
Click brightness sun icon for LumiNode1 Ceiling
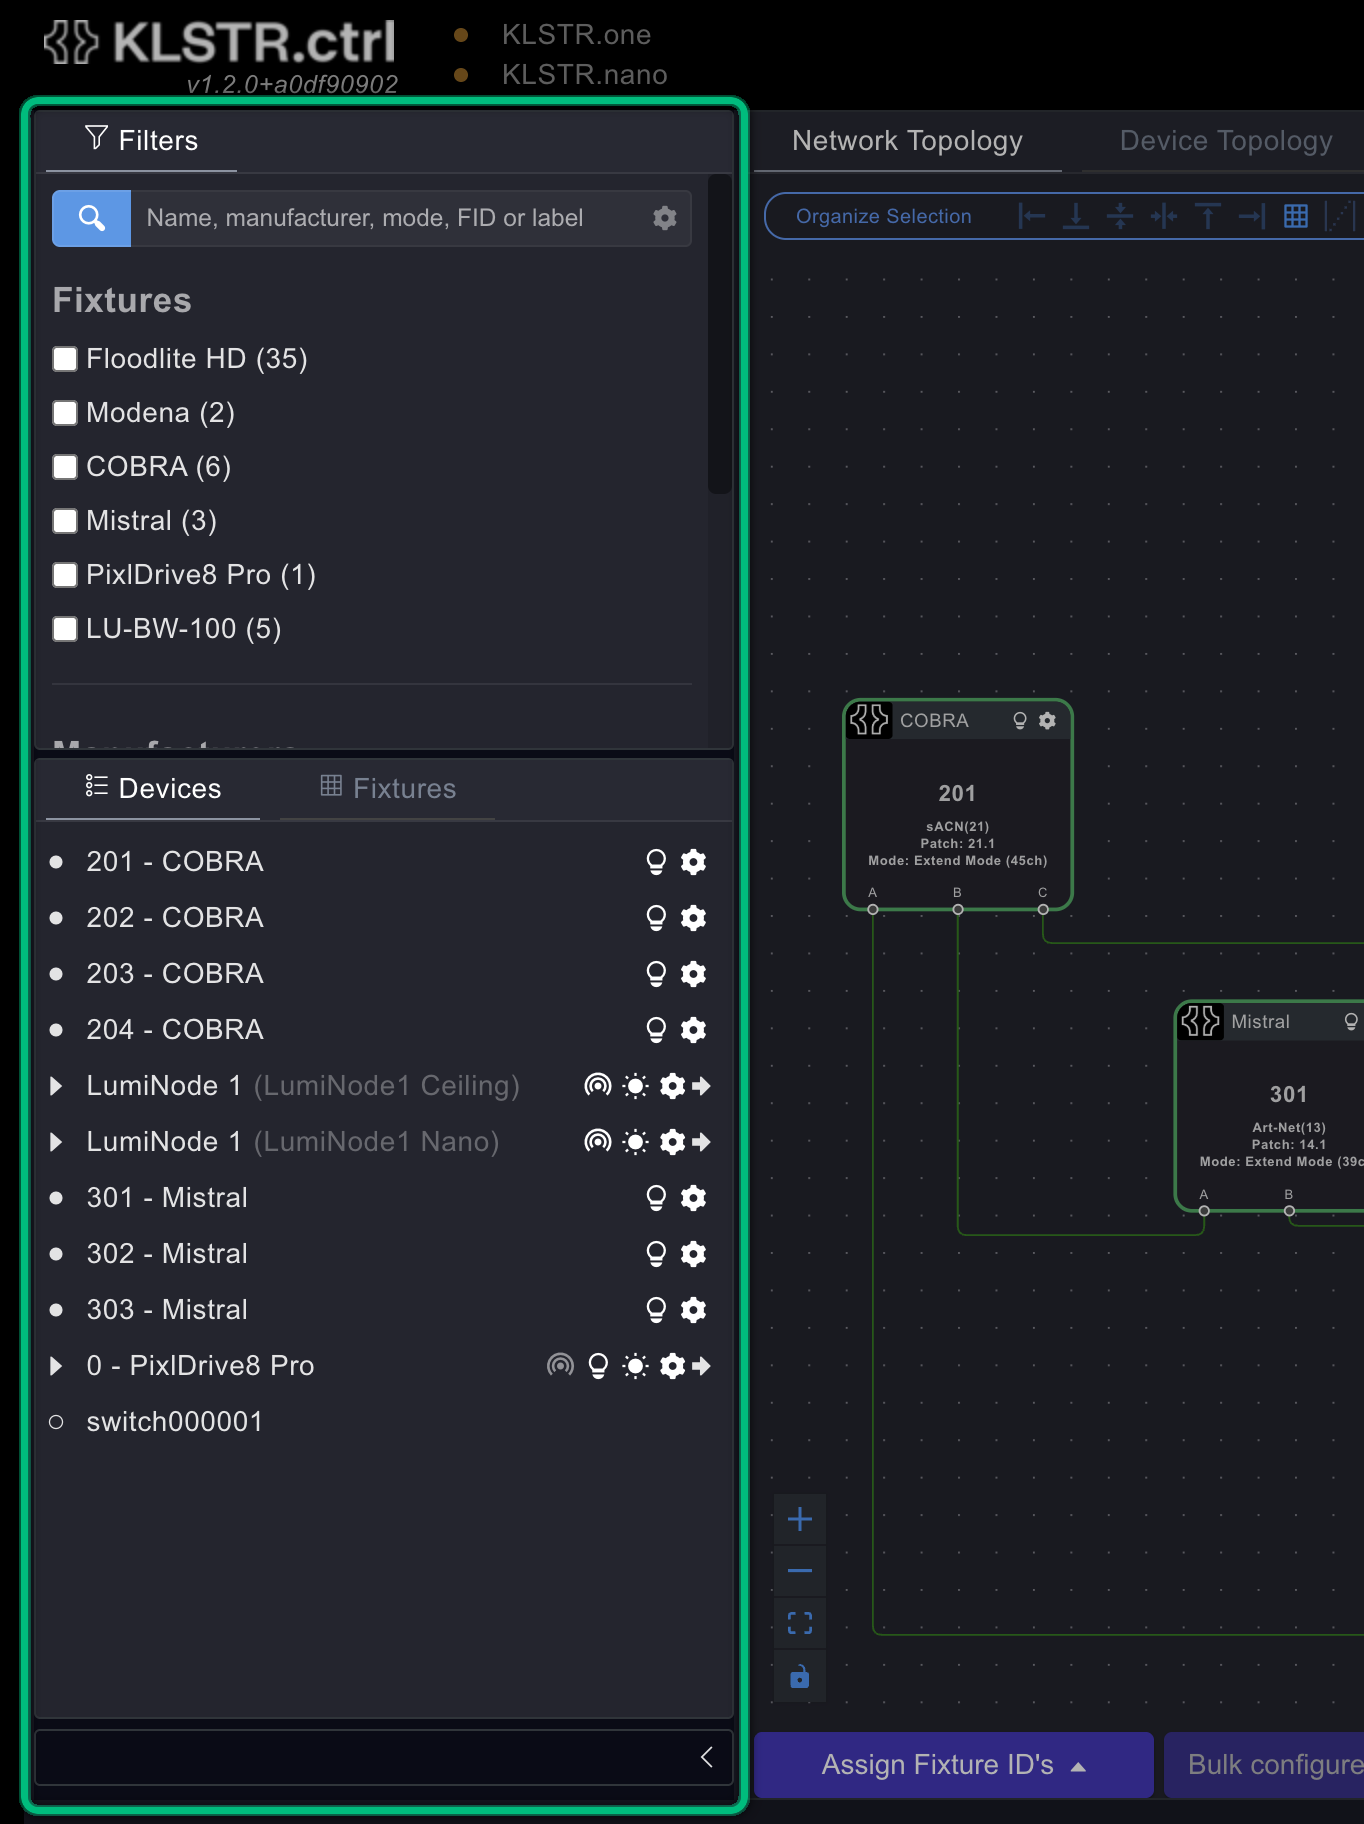635,1086
